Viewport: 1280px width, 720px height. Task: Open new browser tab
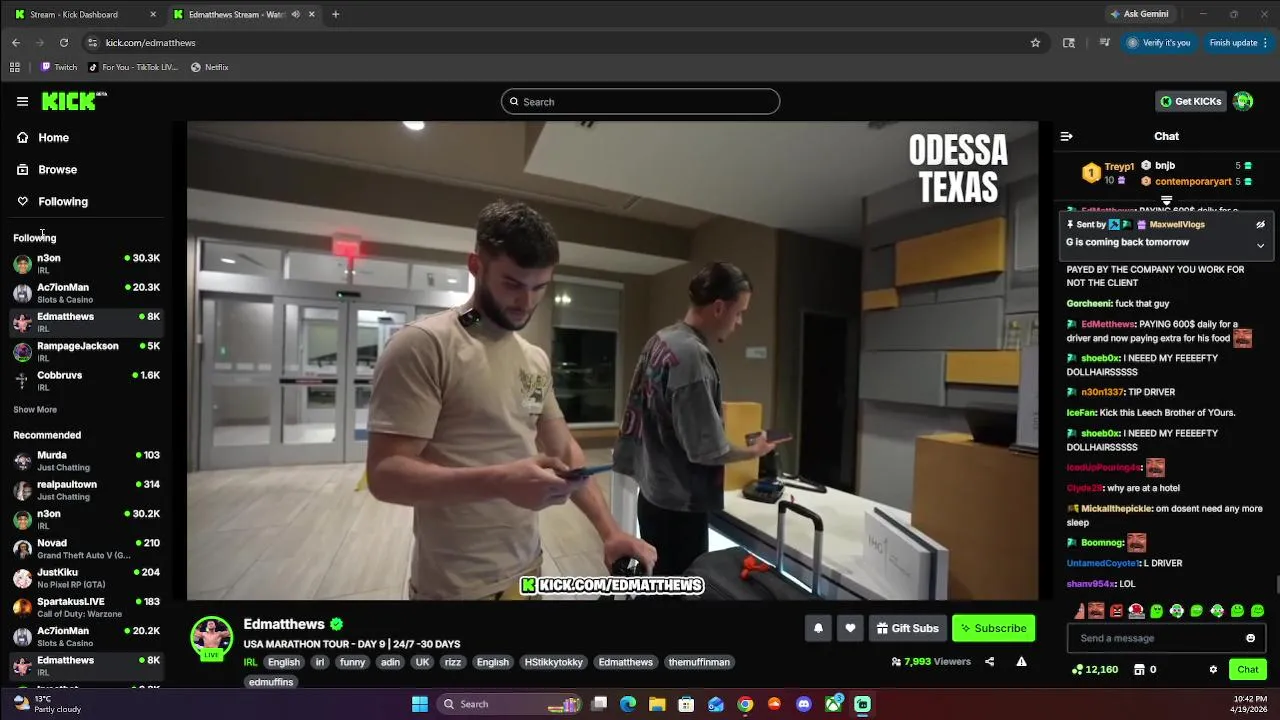(x=335, y=14)
